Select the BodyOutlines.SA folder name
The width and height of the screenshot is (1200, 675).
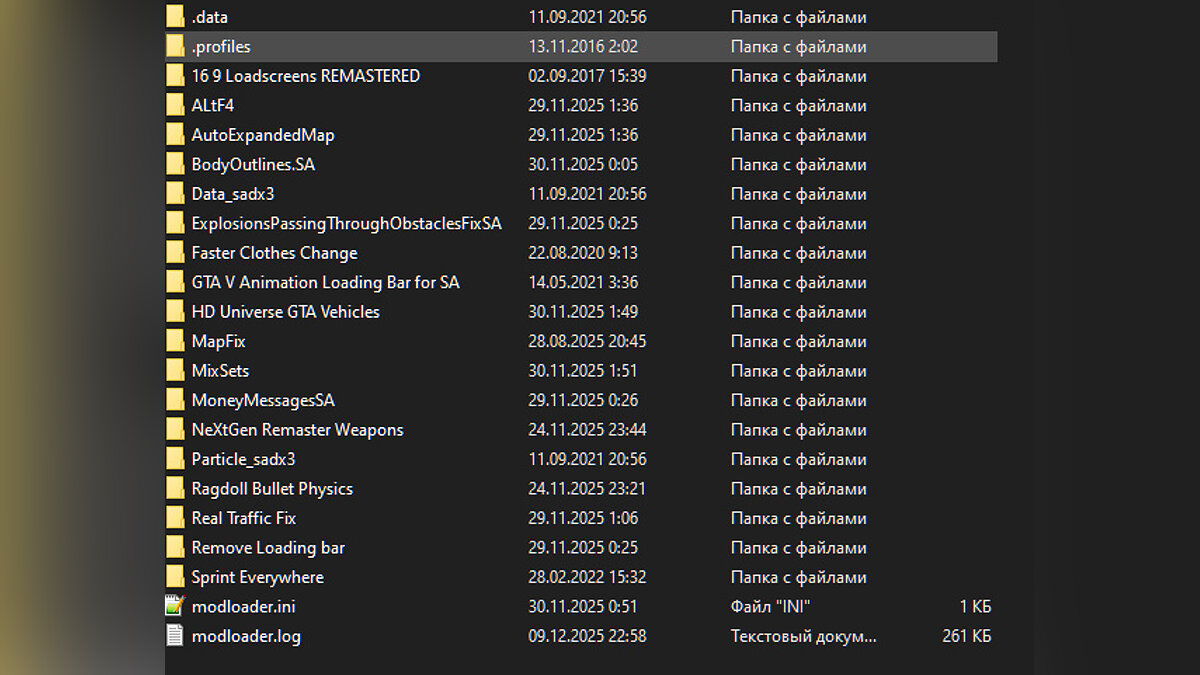pyautogui.click(x=253, y=165)
